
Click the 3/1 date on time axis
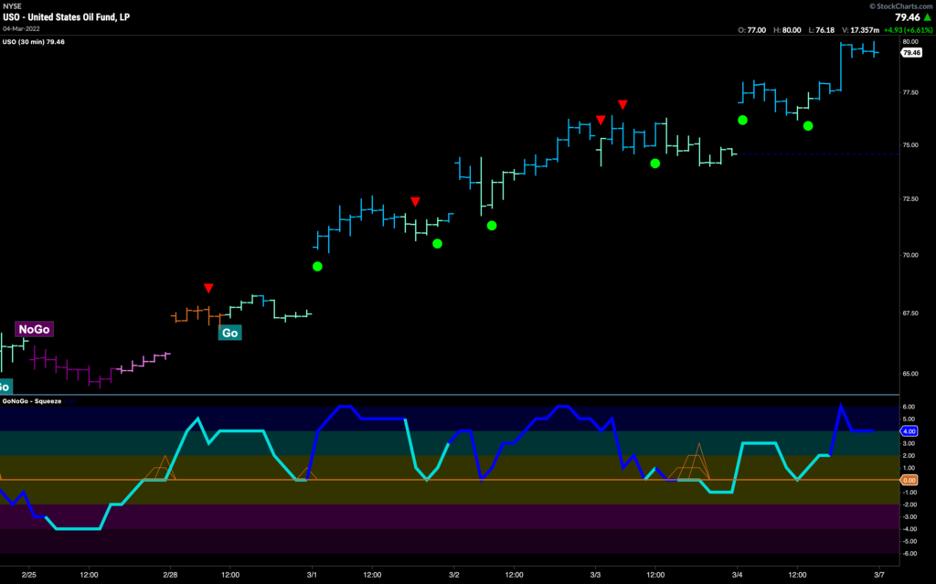click(312, 573)
